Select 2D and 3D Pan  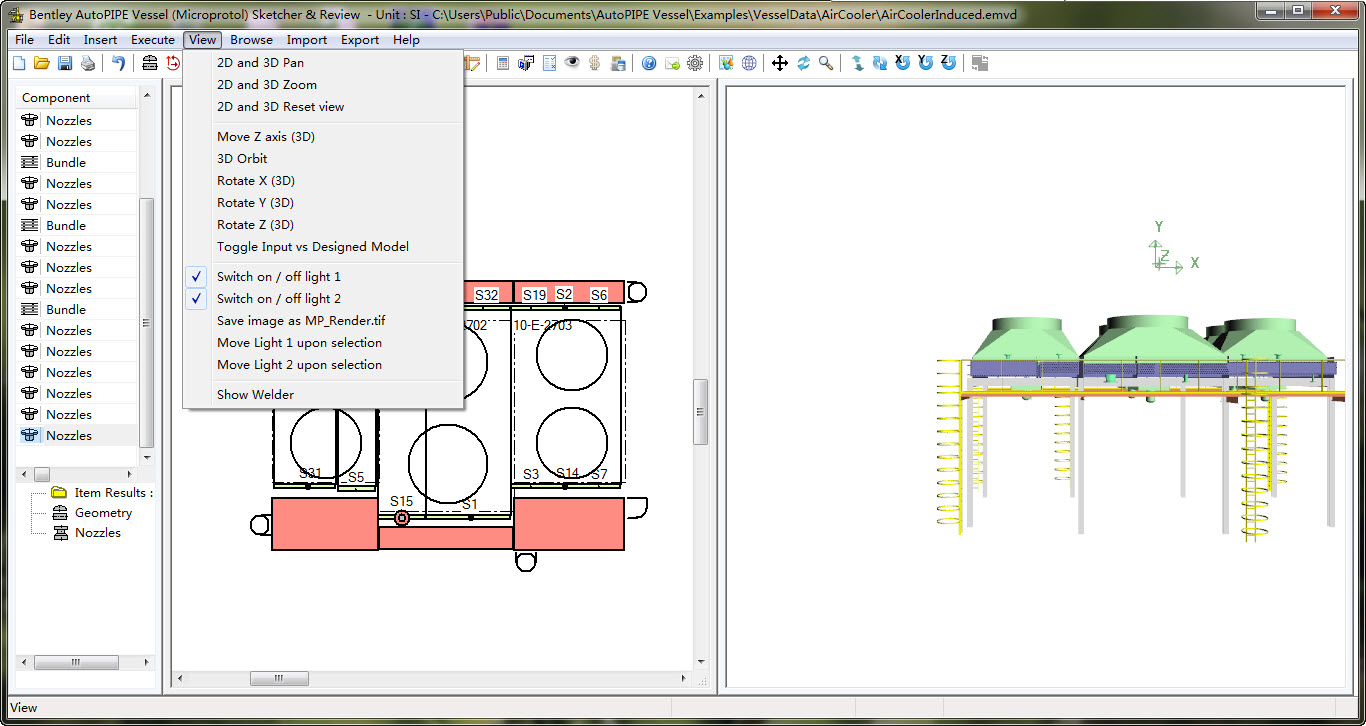click(x=322, y=63)
